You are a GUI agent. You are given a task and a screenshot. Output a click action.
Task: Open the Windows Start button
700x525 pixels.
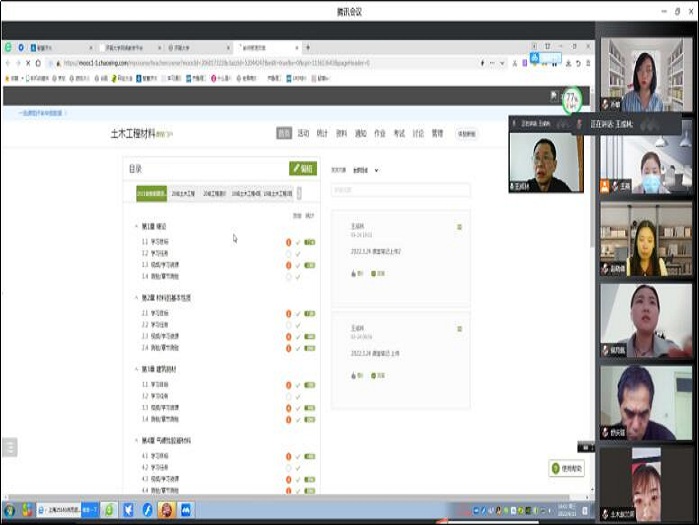point(9,510)
